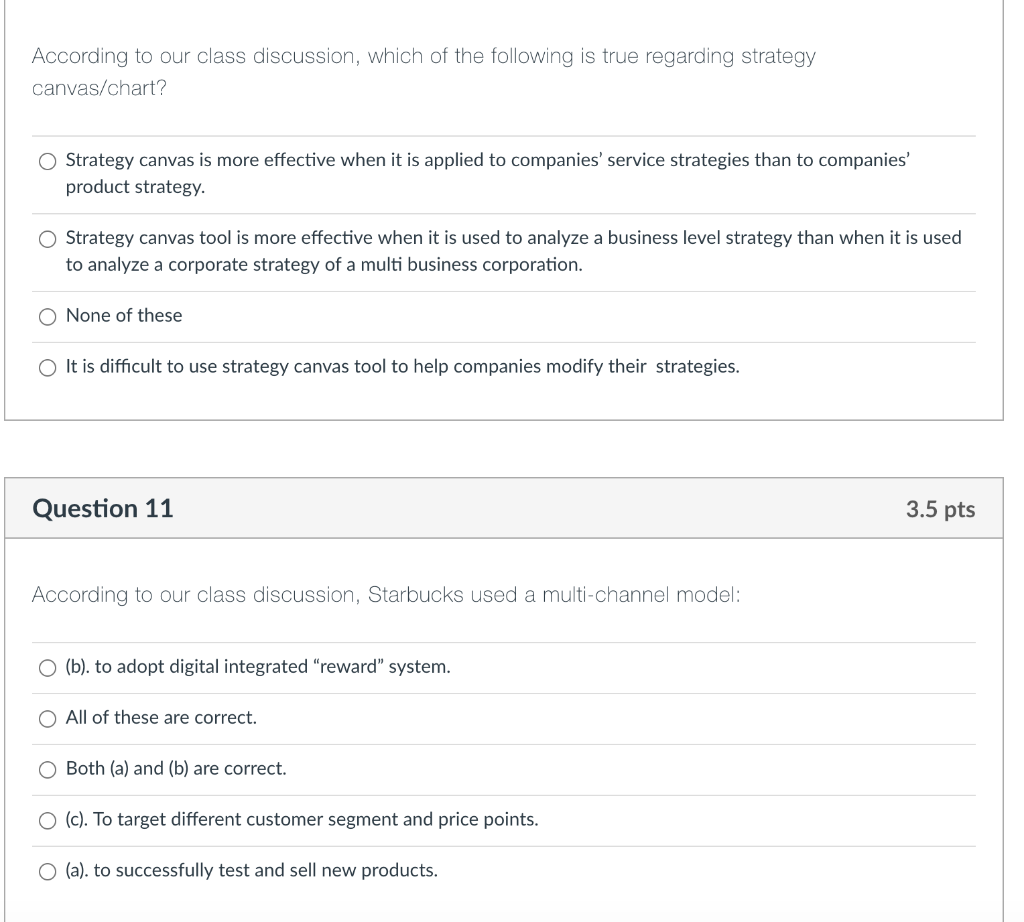Pick radio for target different customer segment

47,821
